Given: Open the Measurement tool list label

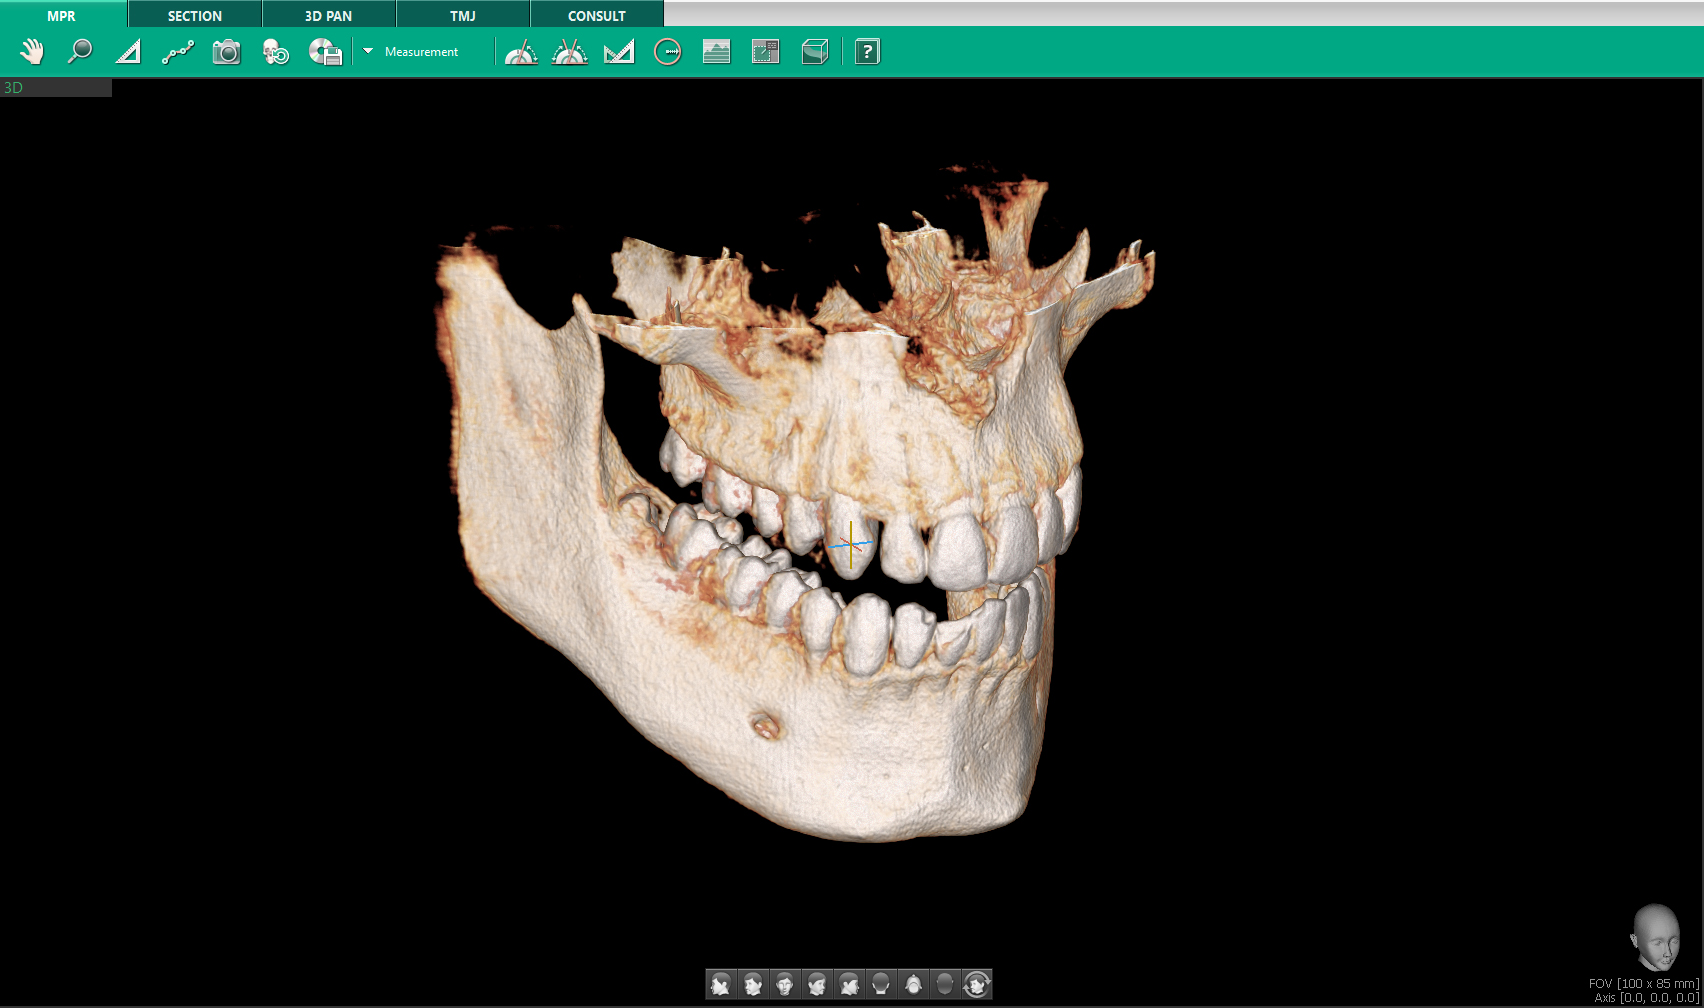Looking at the screenshot, I should point(421,52).
